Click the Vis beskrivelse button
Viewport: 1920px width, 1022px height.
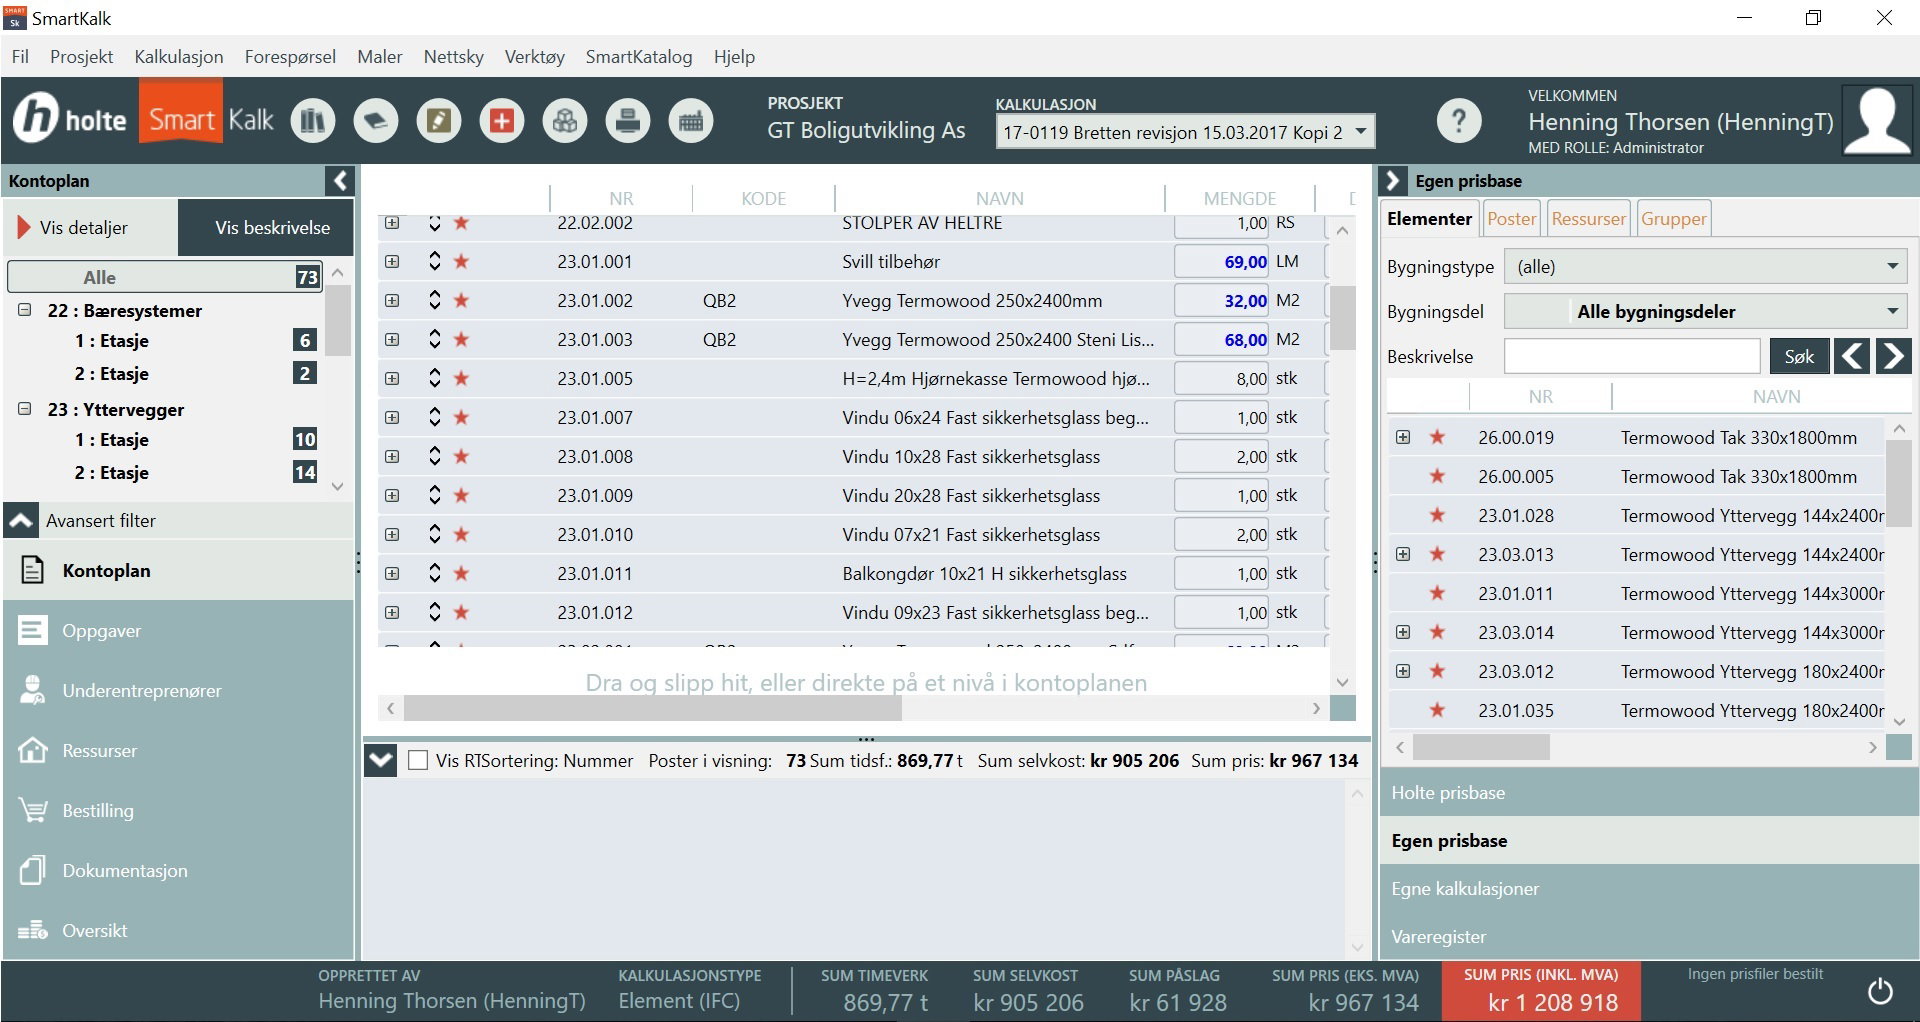(271, 228)
